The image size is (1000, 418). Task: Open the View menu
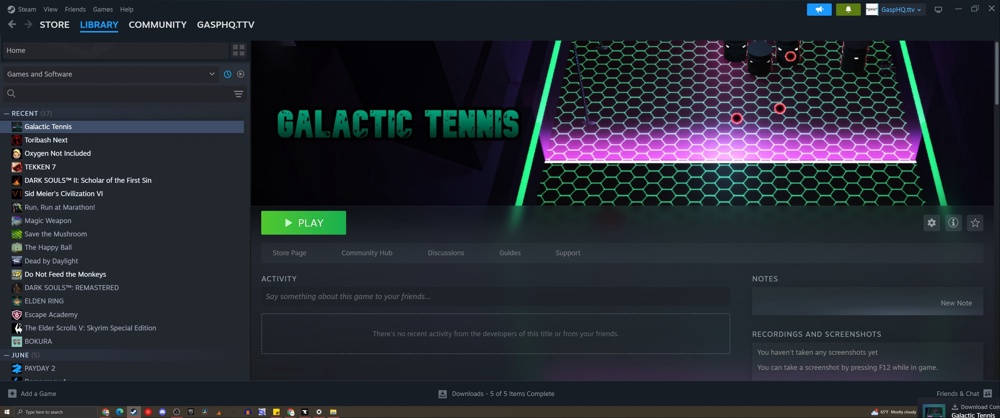click(50, 10)
